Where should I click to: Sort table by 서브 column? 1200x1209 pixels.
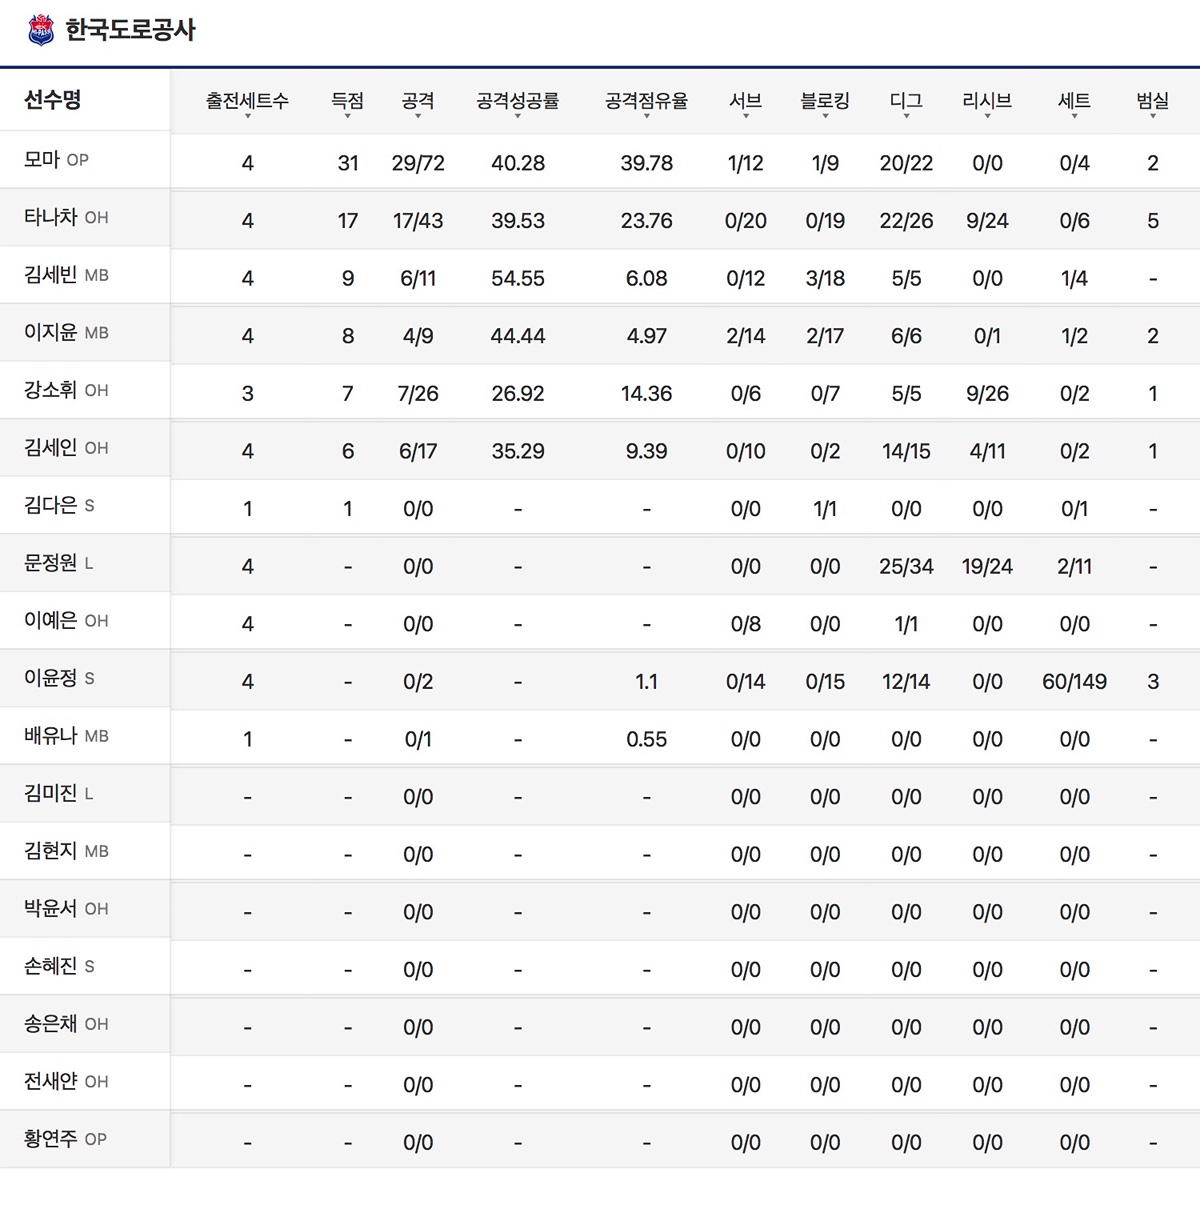(x=745, y=102)
